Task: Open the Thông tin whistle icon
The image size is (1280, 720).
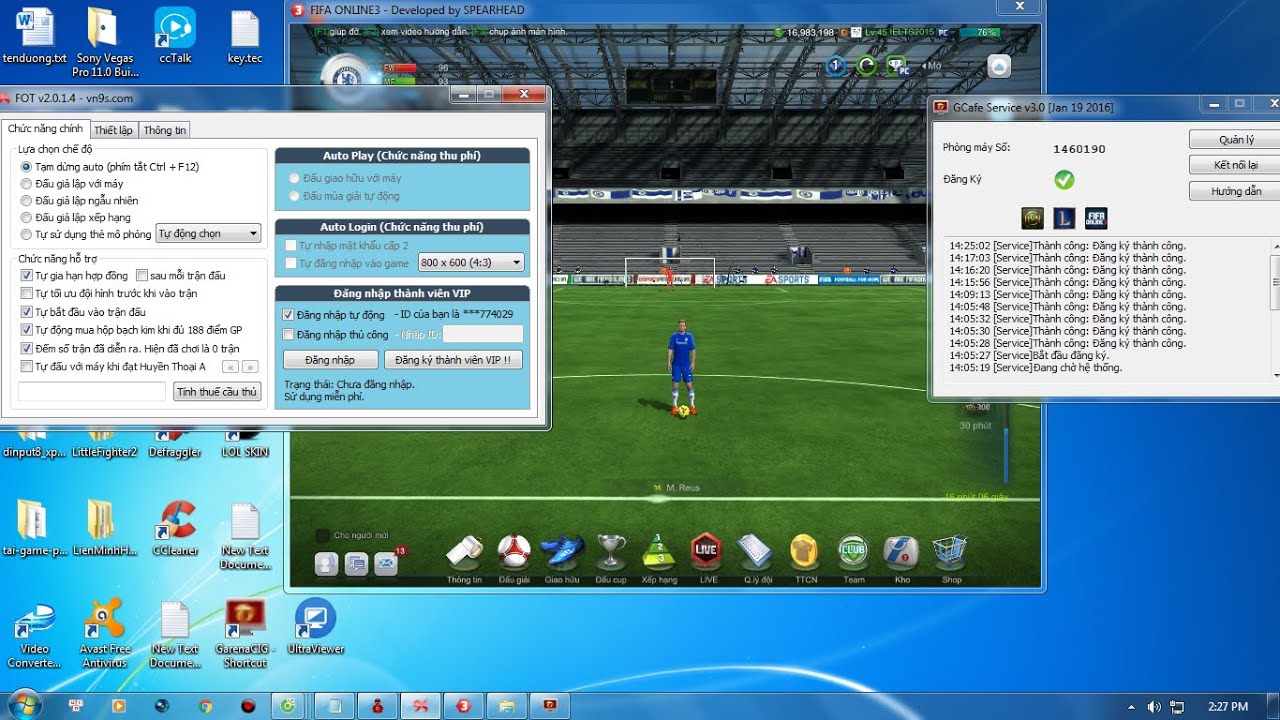Action: click(x=464, y=552)
